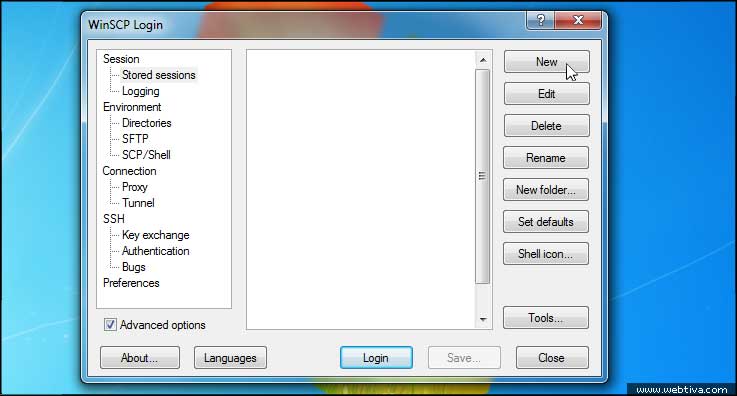Select SCP/Shell in the tree

(x=146, y=155)
